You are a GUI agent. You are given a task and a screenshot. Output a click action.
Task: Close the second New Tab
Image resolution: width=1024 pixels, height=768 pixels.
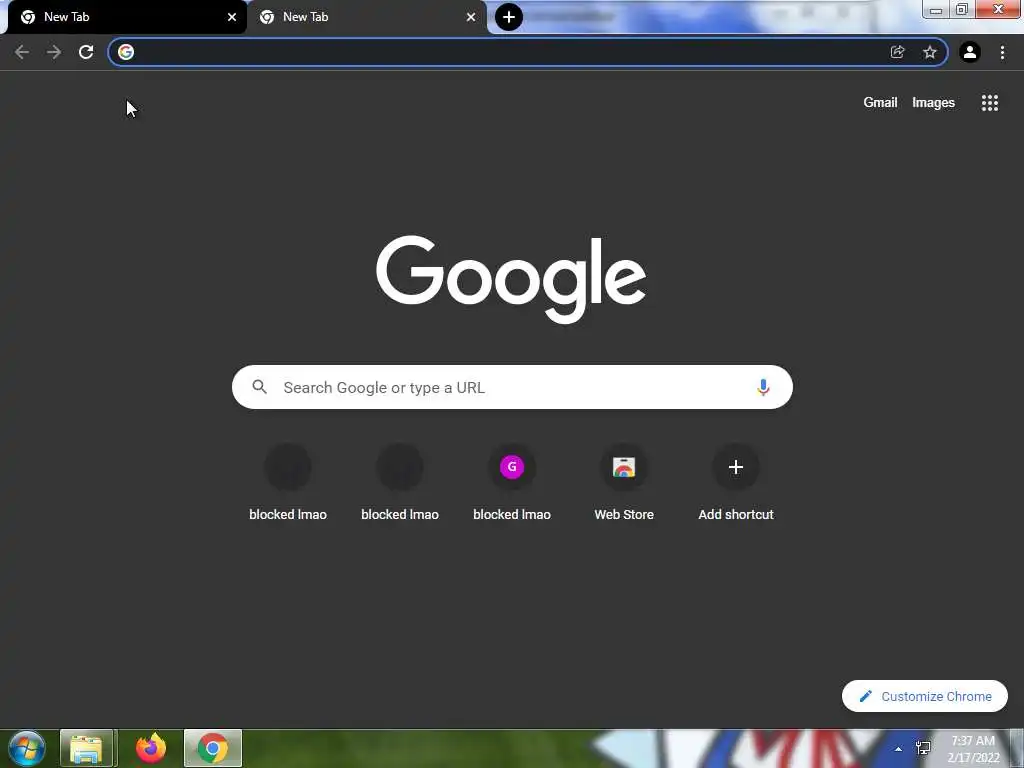pos(471,17)
